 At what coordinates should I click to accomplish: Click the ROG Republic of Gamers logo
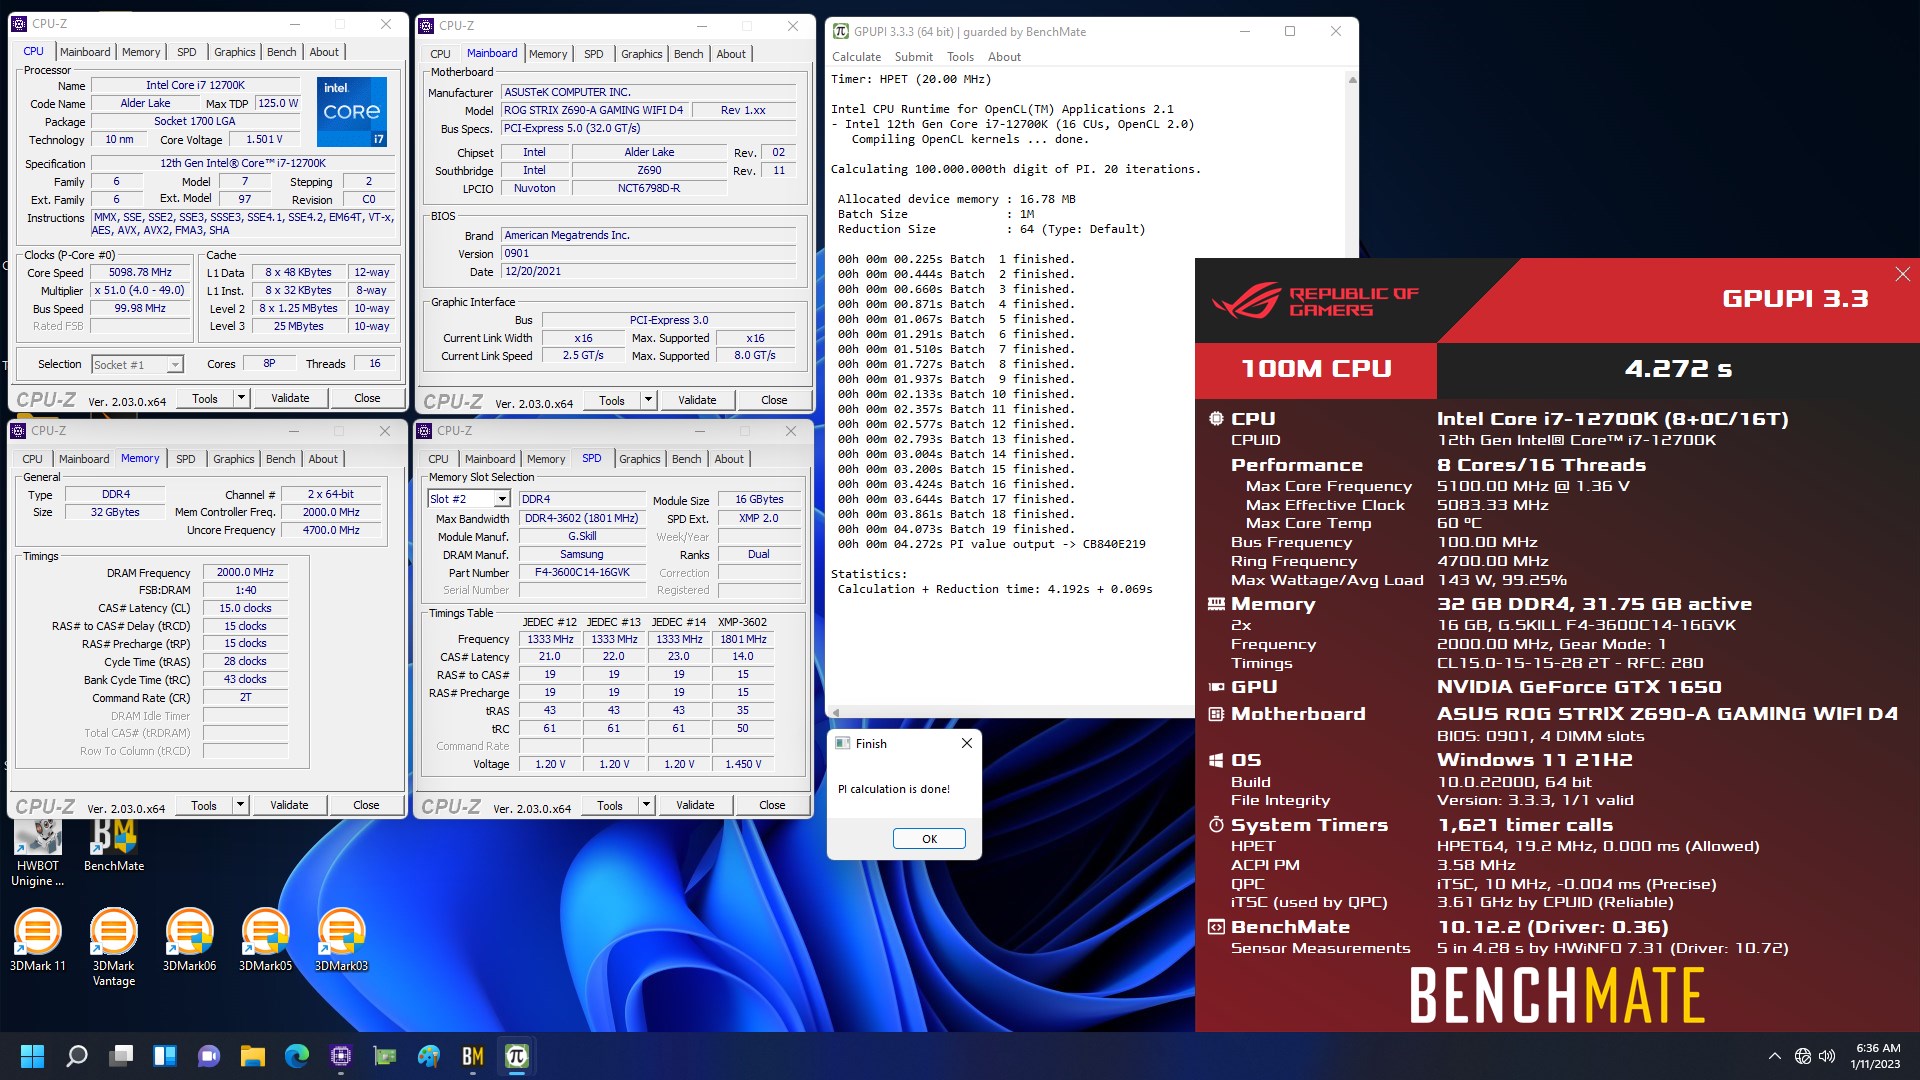[1315, 300]
